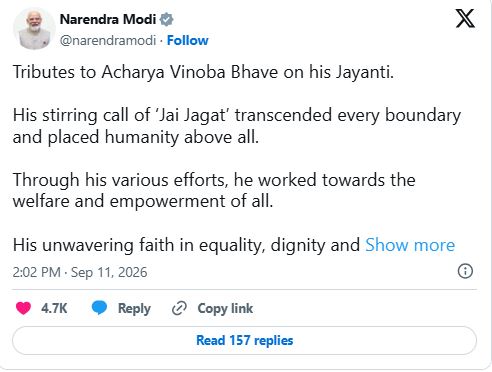
Task: Click the 4.7K likes count
Action: pos(54,308)
